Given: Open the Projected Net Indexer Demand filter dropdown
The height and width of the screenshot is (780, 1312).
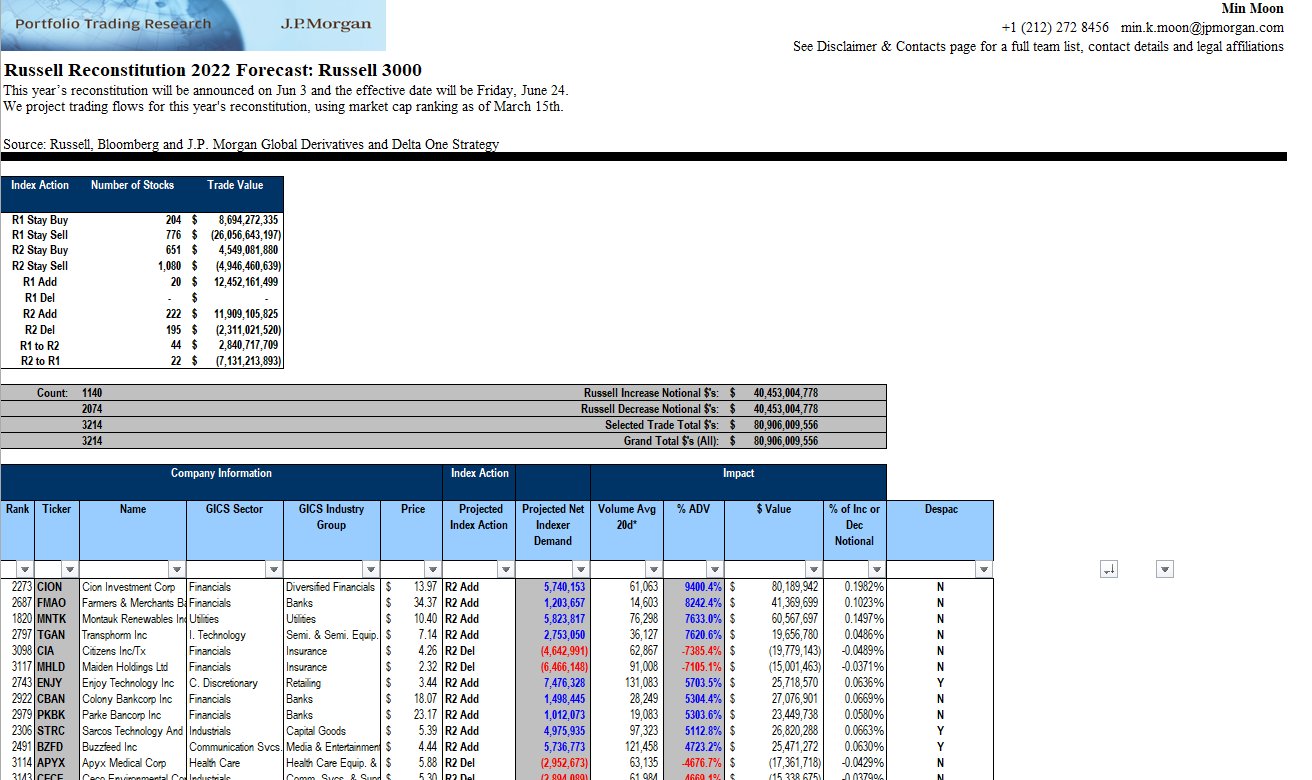Looking at the screenshot, I should (x=581, y=570).
